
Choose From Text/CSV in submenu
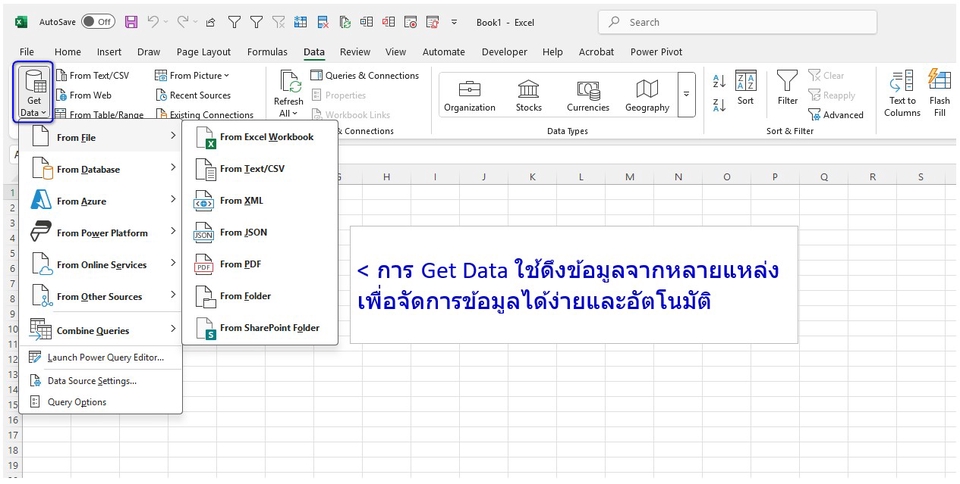coord(260,169)
